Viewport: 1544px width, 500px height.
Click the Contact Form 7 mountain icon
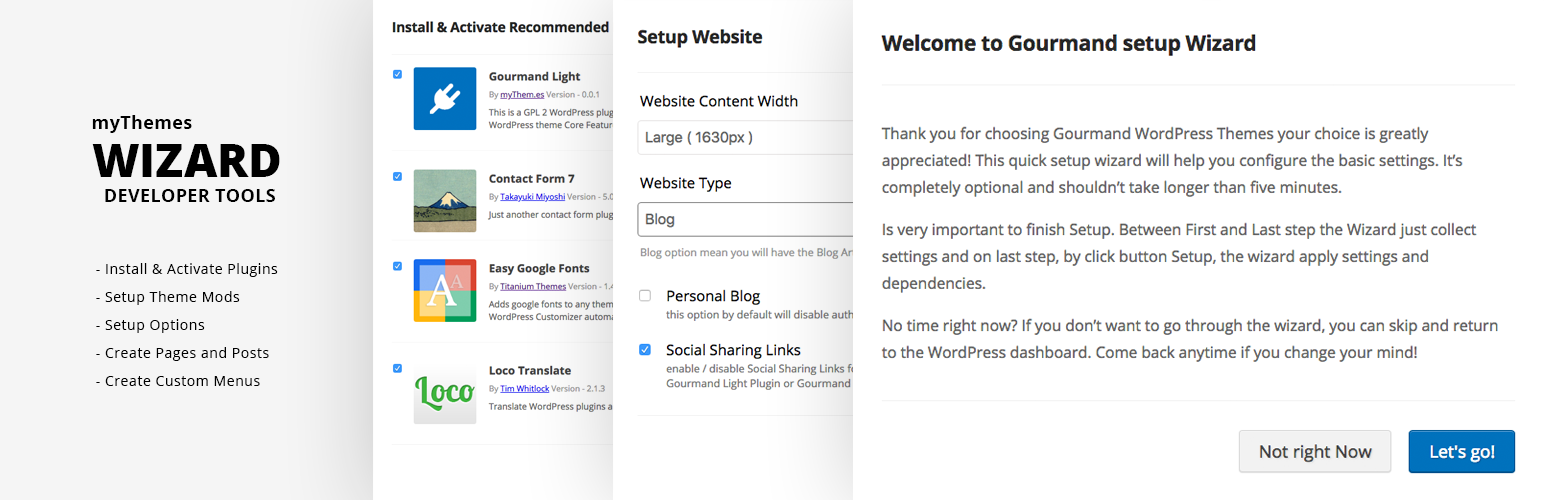(445, 200)
